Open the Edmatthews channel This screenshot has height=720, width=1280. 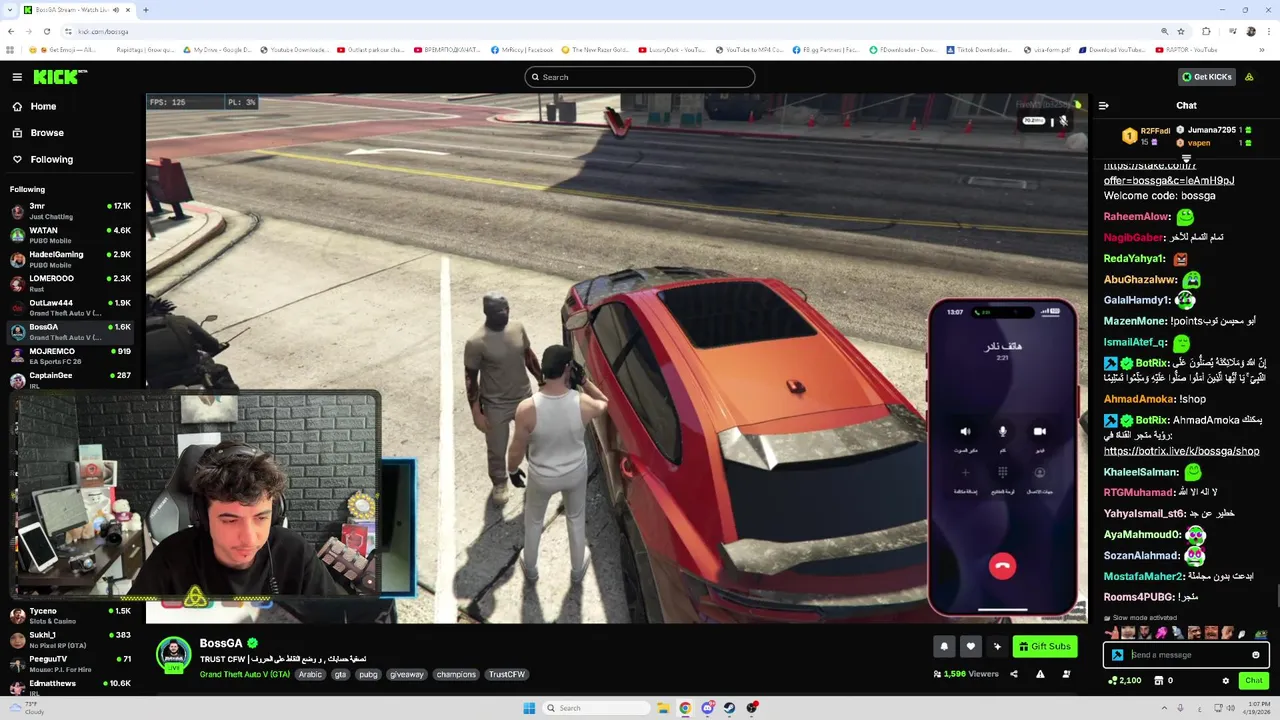[70, 687]
